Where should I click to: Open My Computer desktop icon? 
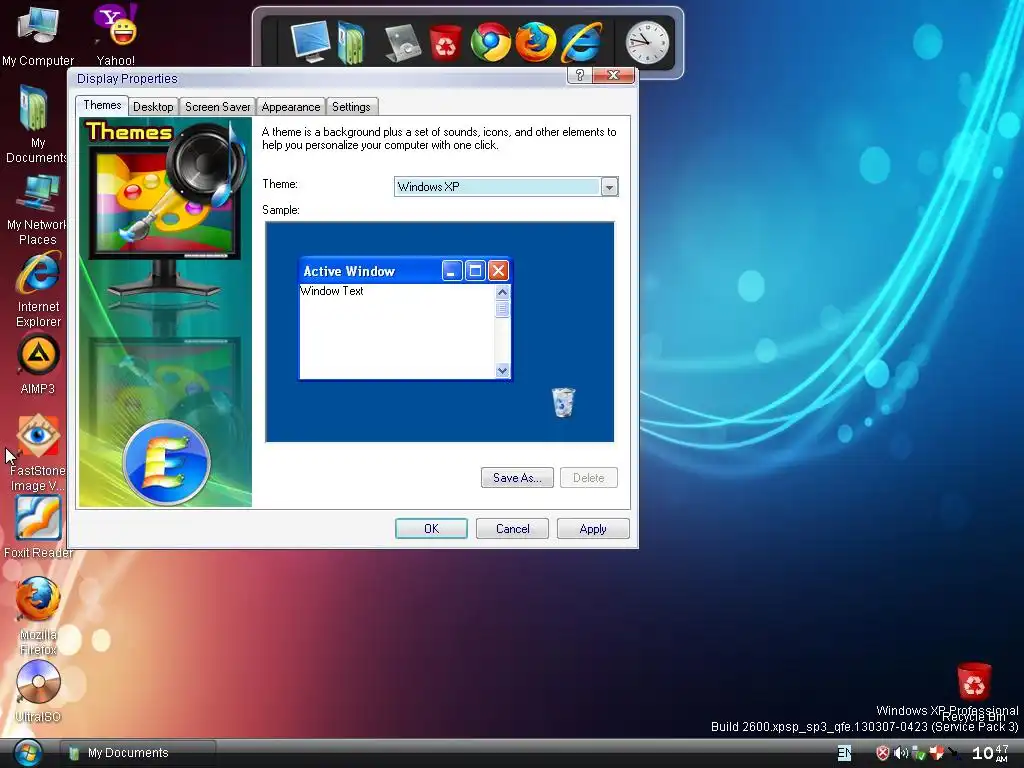[37, 34]
